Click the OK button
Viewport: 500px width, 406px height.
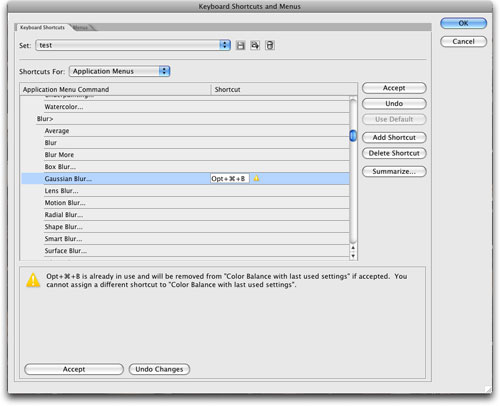click(463, 23)
